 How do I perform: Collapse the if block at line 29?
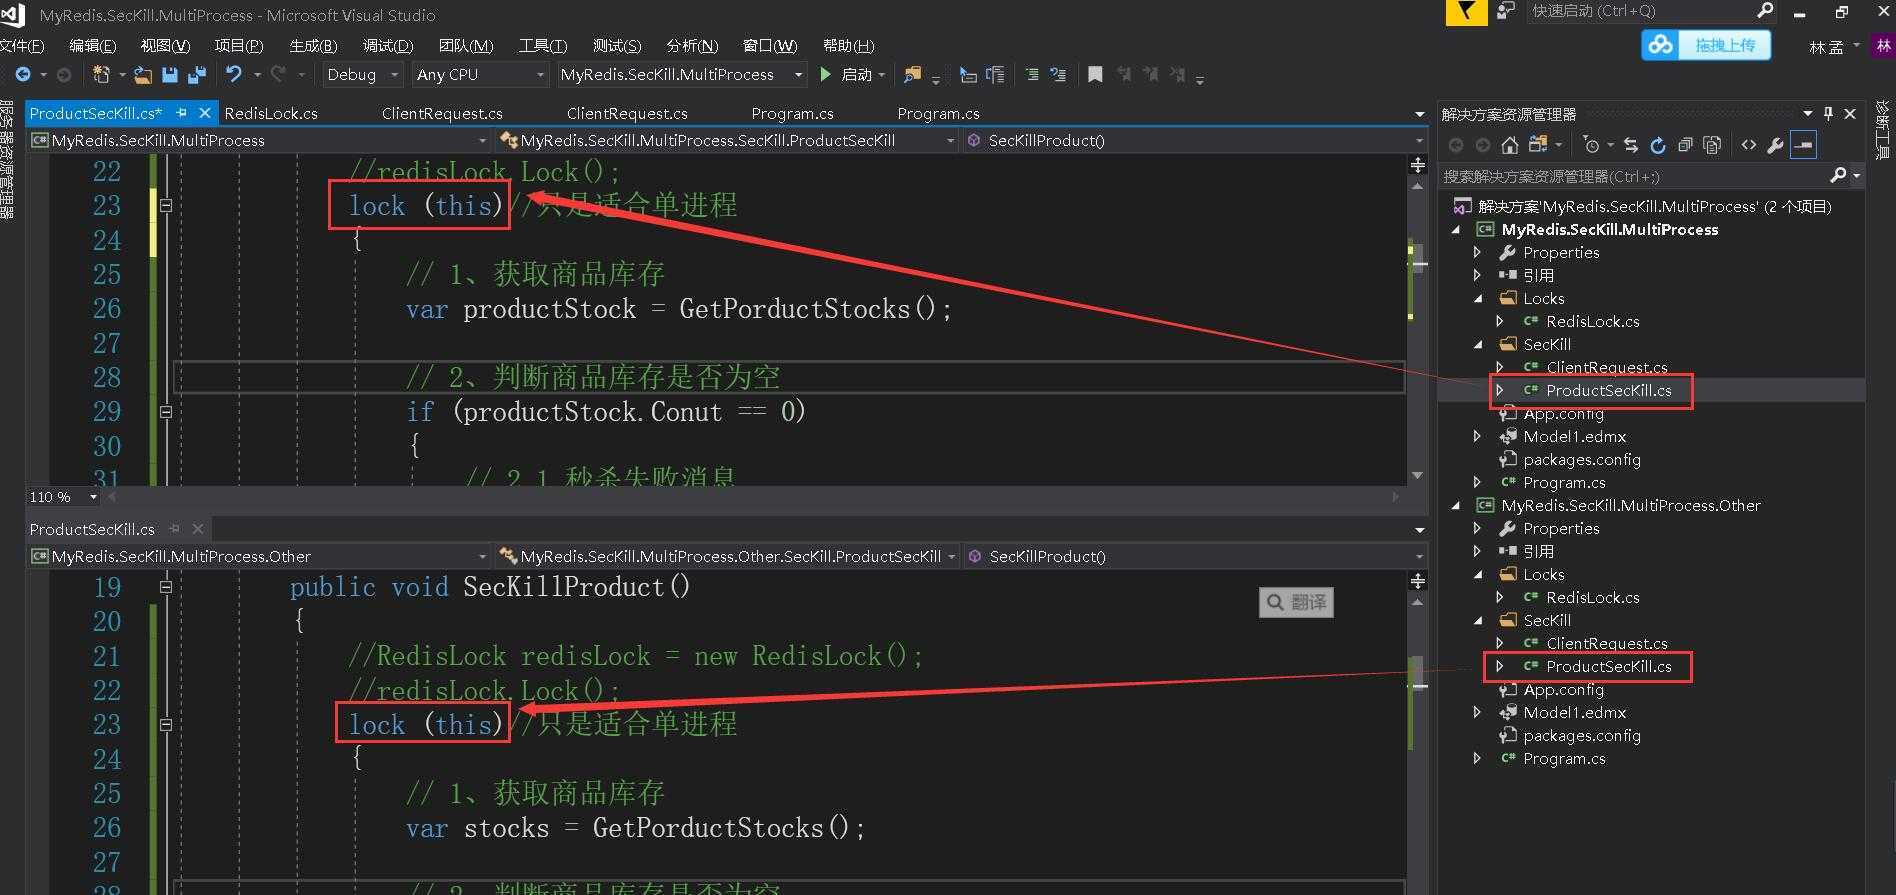click(x=166, y=412)
